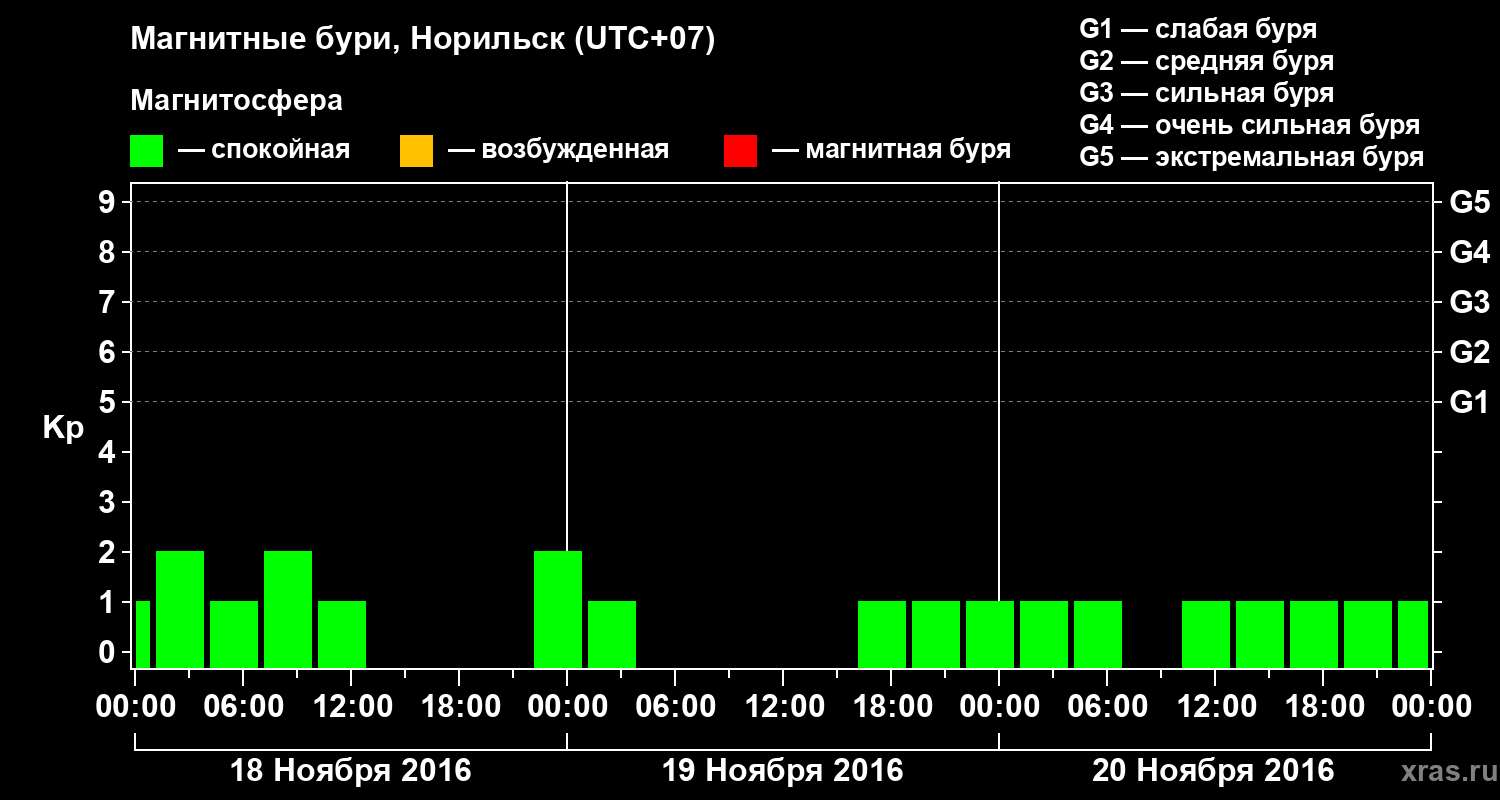
Task: Click the red 'магнитная буря' legend swatch
Action: pyautogui.click(x=740, y=151)
